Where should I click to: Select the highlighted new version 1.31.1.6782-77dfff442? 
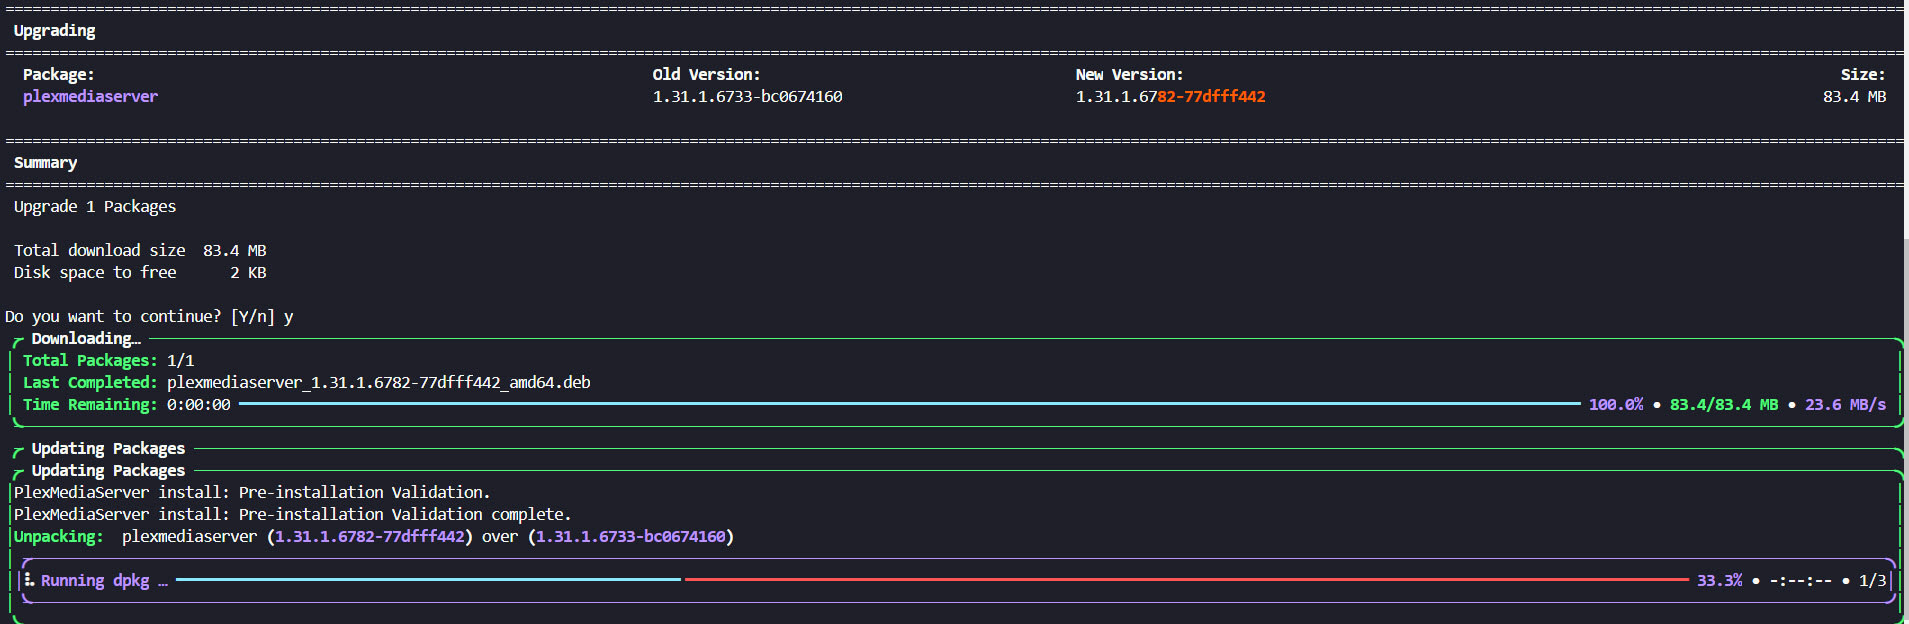coord(1170,97)
